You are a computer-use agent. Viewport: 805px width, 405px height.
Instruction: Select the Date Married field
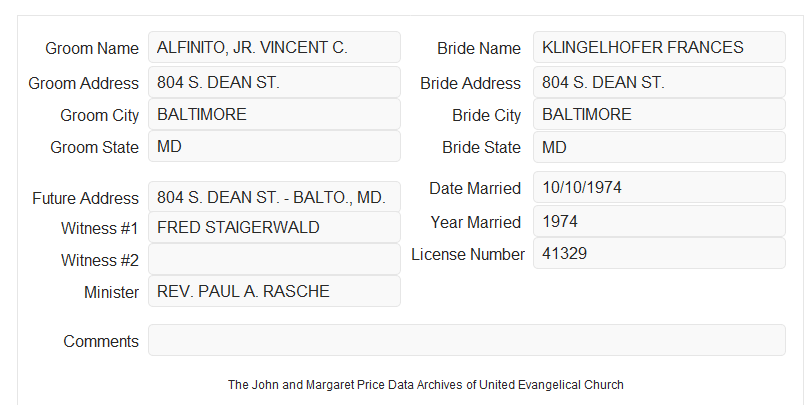(x=659, y=187)
